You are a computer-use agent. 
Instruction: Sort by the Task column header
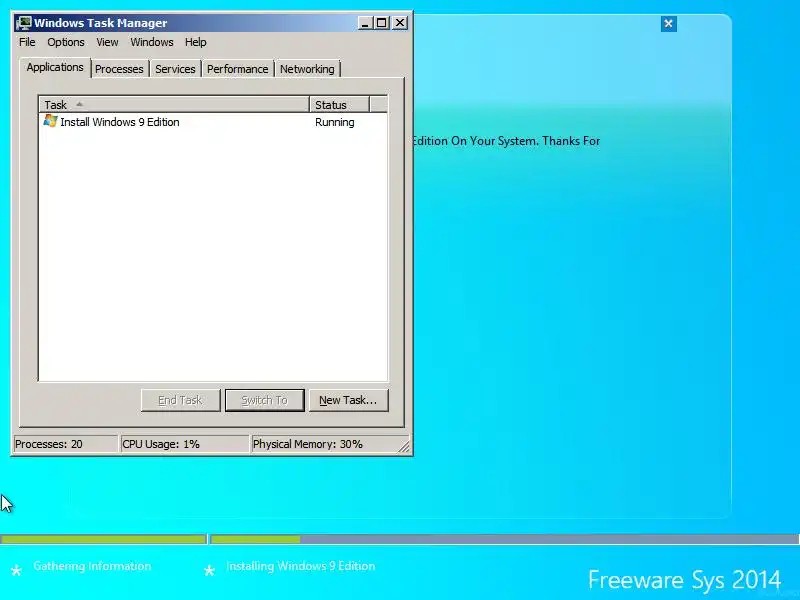tap(174, 105)
